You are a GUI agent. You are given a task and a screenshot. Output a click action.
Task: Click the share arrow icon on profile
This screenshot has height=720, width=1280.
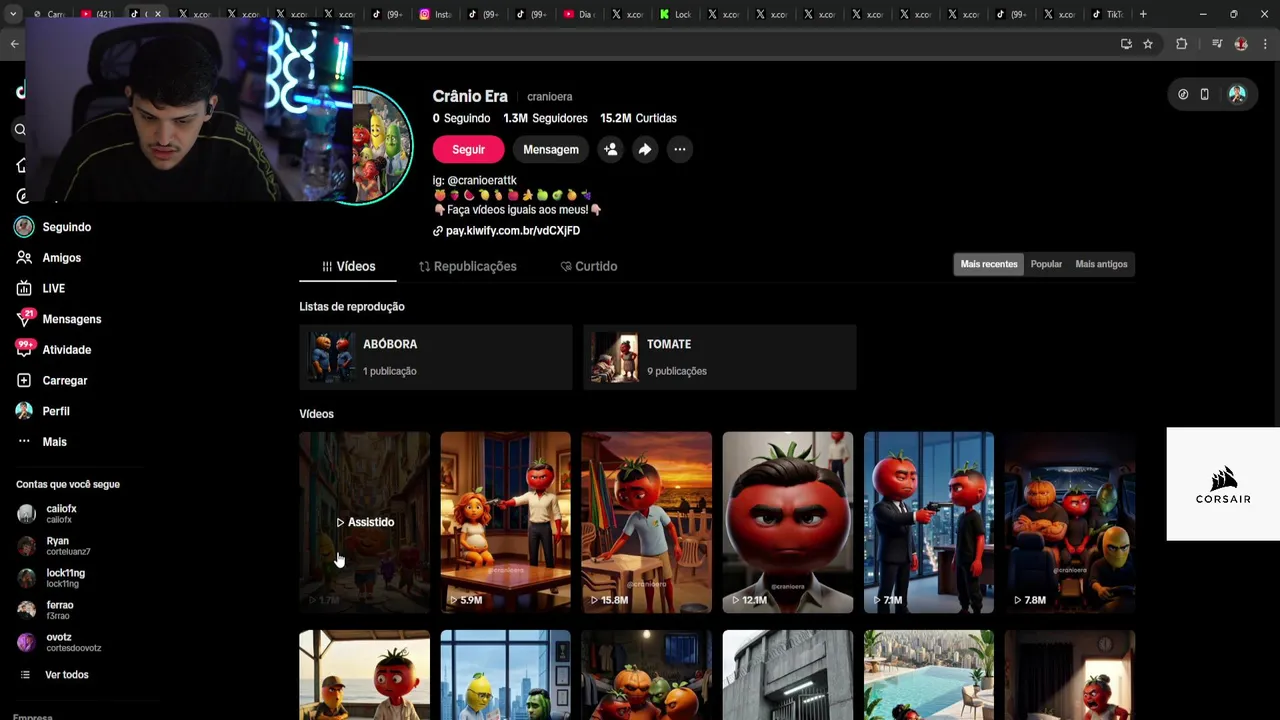(645, 149)
